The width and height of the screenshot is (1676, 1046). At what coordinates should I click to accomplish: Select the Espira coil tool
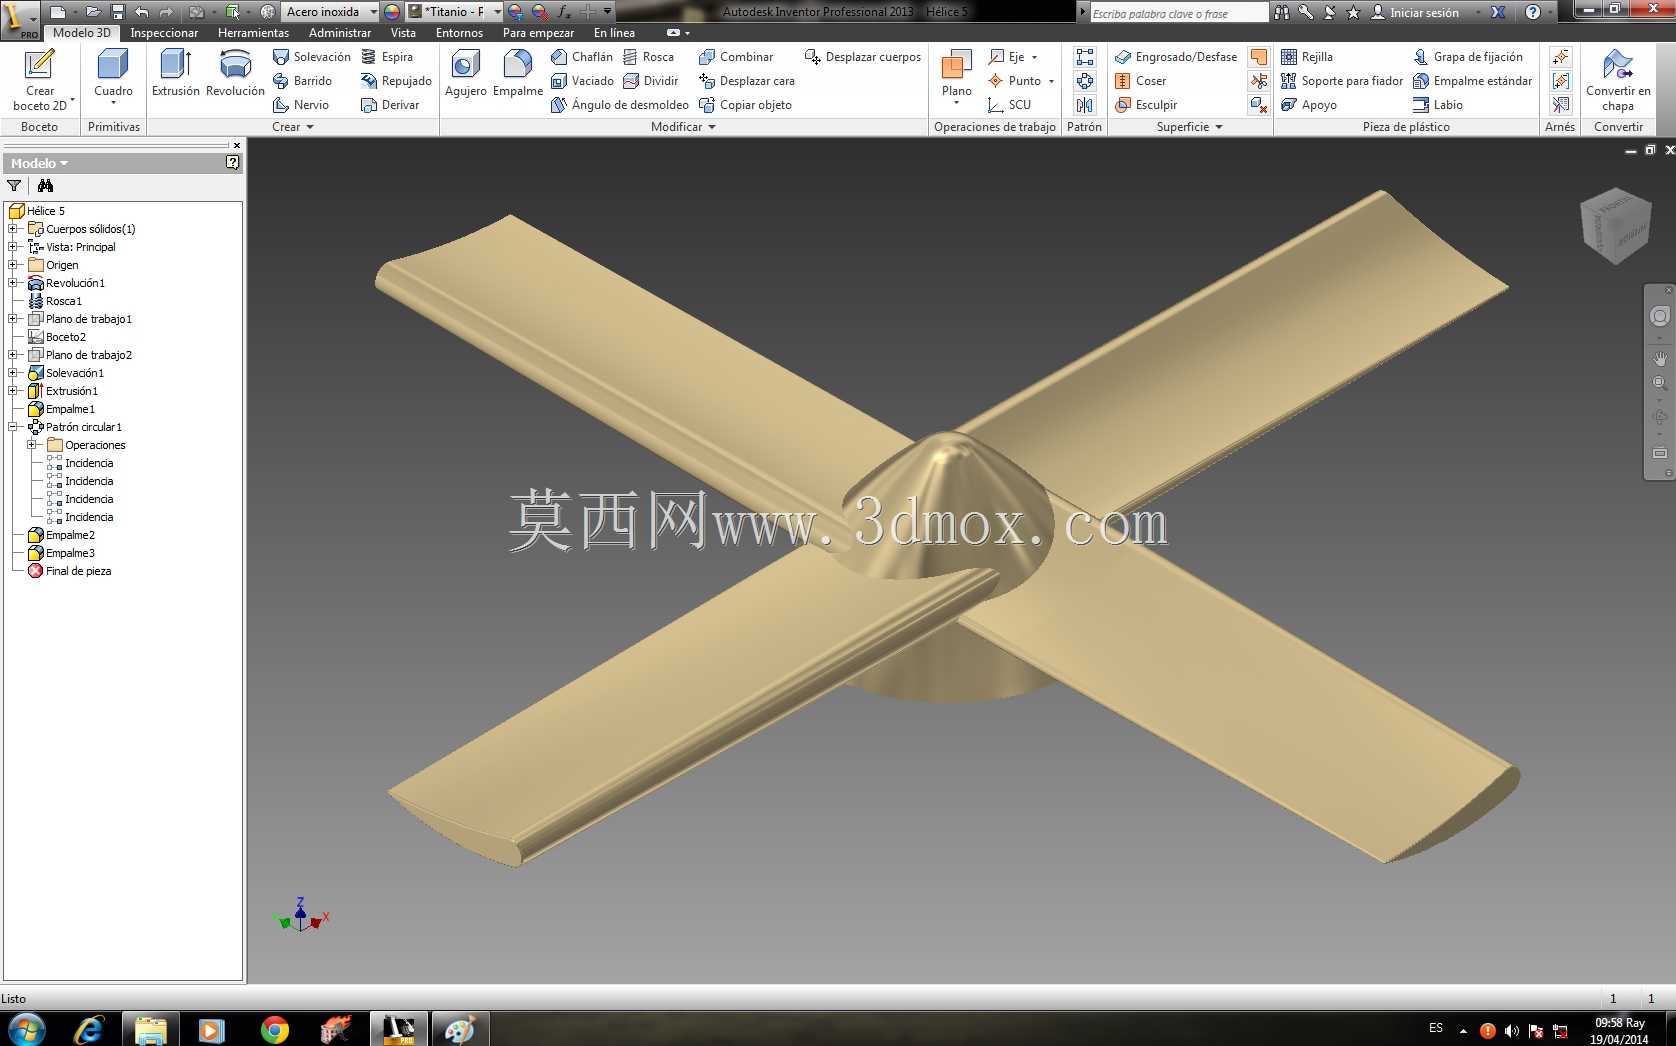point(387,57)
